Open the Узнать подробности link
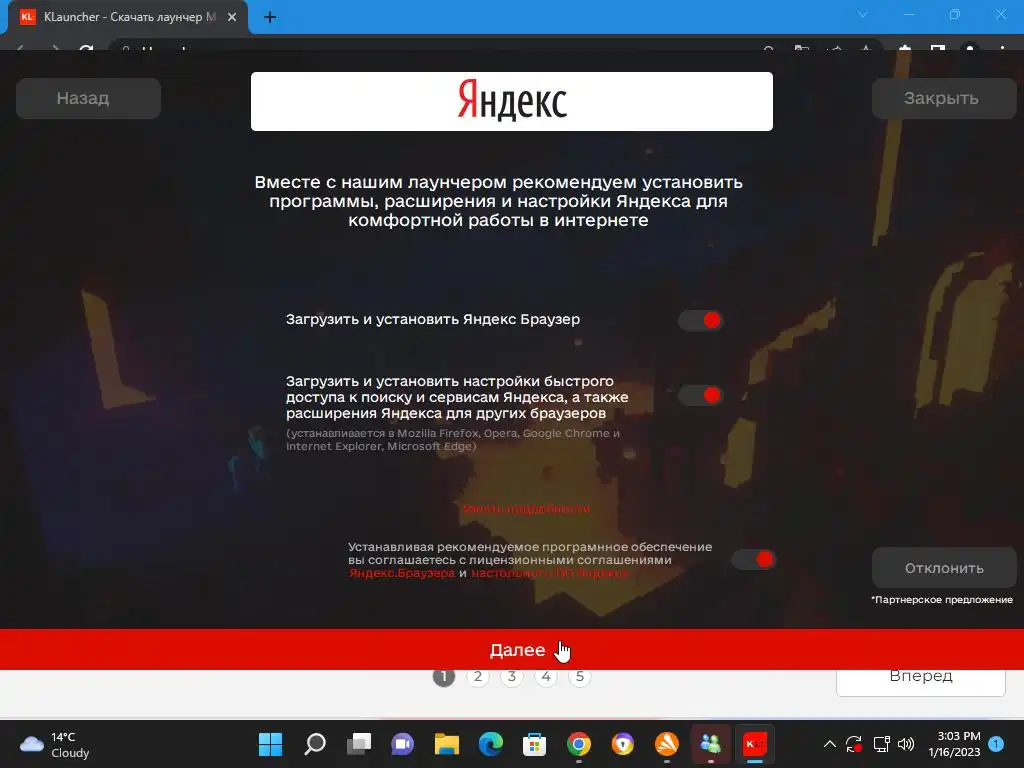 pyautogui.click(x=526, y=509)
